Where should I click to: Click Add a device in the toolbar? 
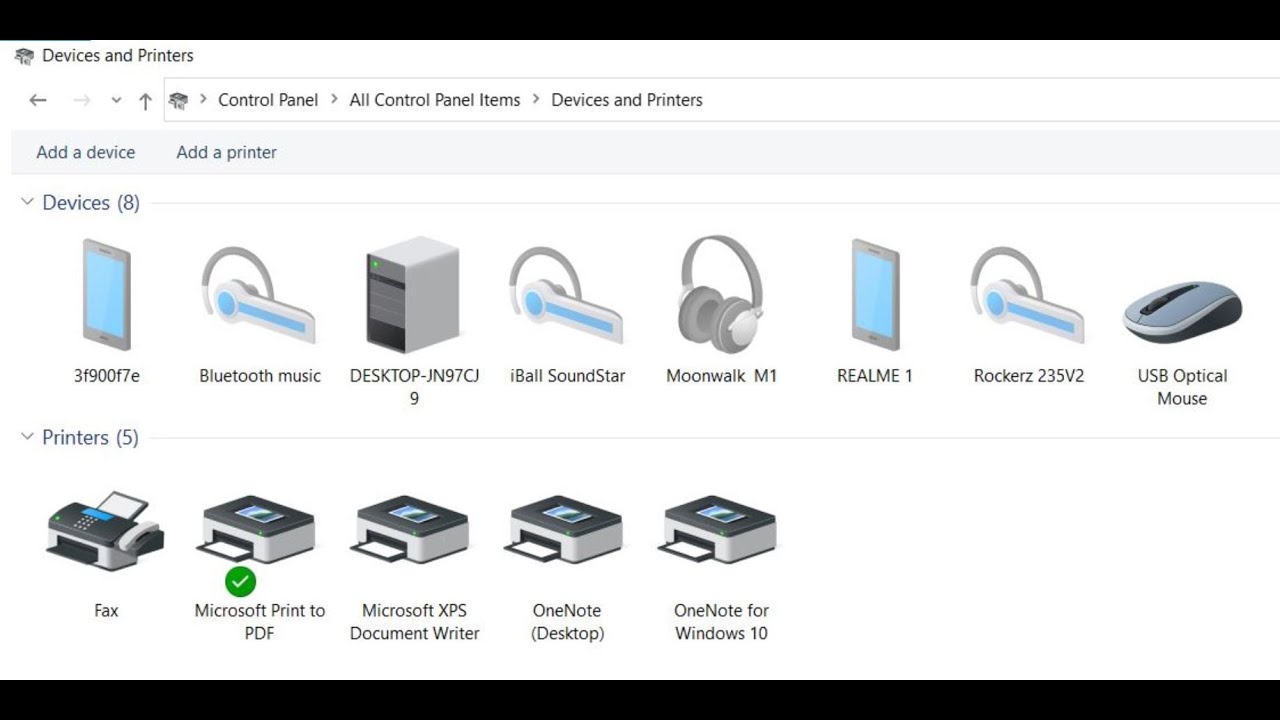[85, 152]
